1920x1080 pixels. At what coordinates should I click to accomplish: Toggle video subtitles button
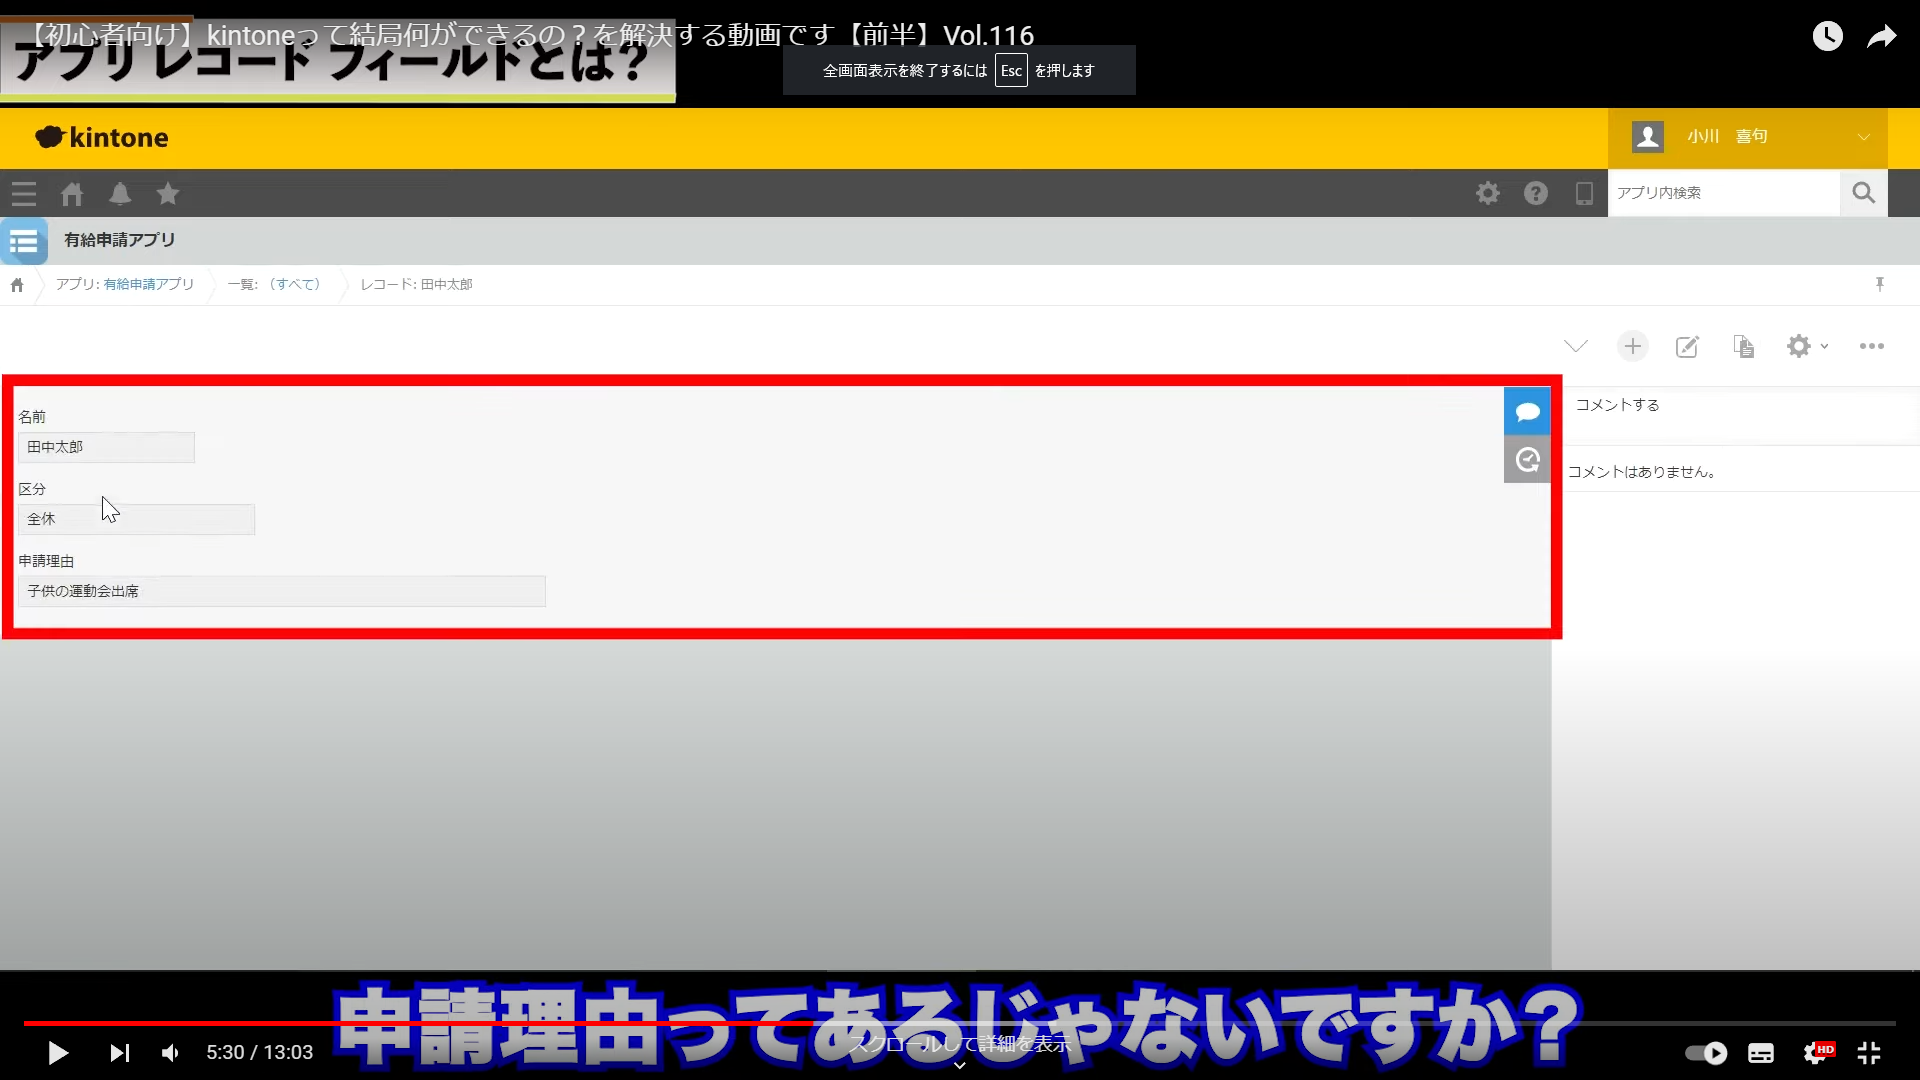pyautogui.click(x=1761, y=1052)
